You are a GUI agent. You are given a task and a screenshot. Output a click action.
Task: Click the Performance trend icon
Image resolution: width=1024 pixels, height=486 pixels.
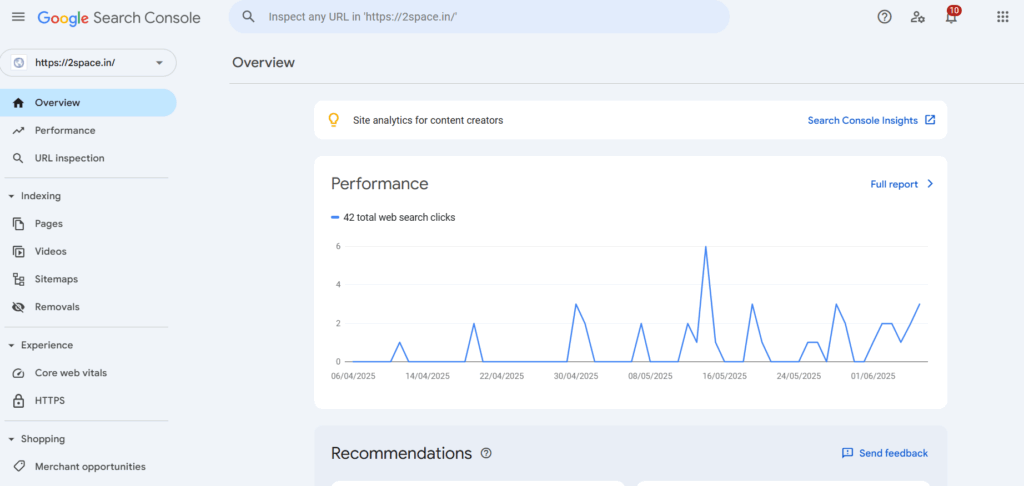pyautogui.click(x=18, y=131)
